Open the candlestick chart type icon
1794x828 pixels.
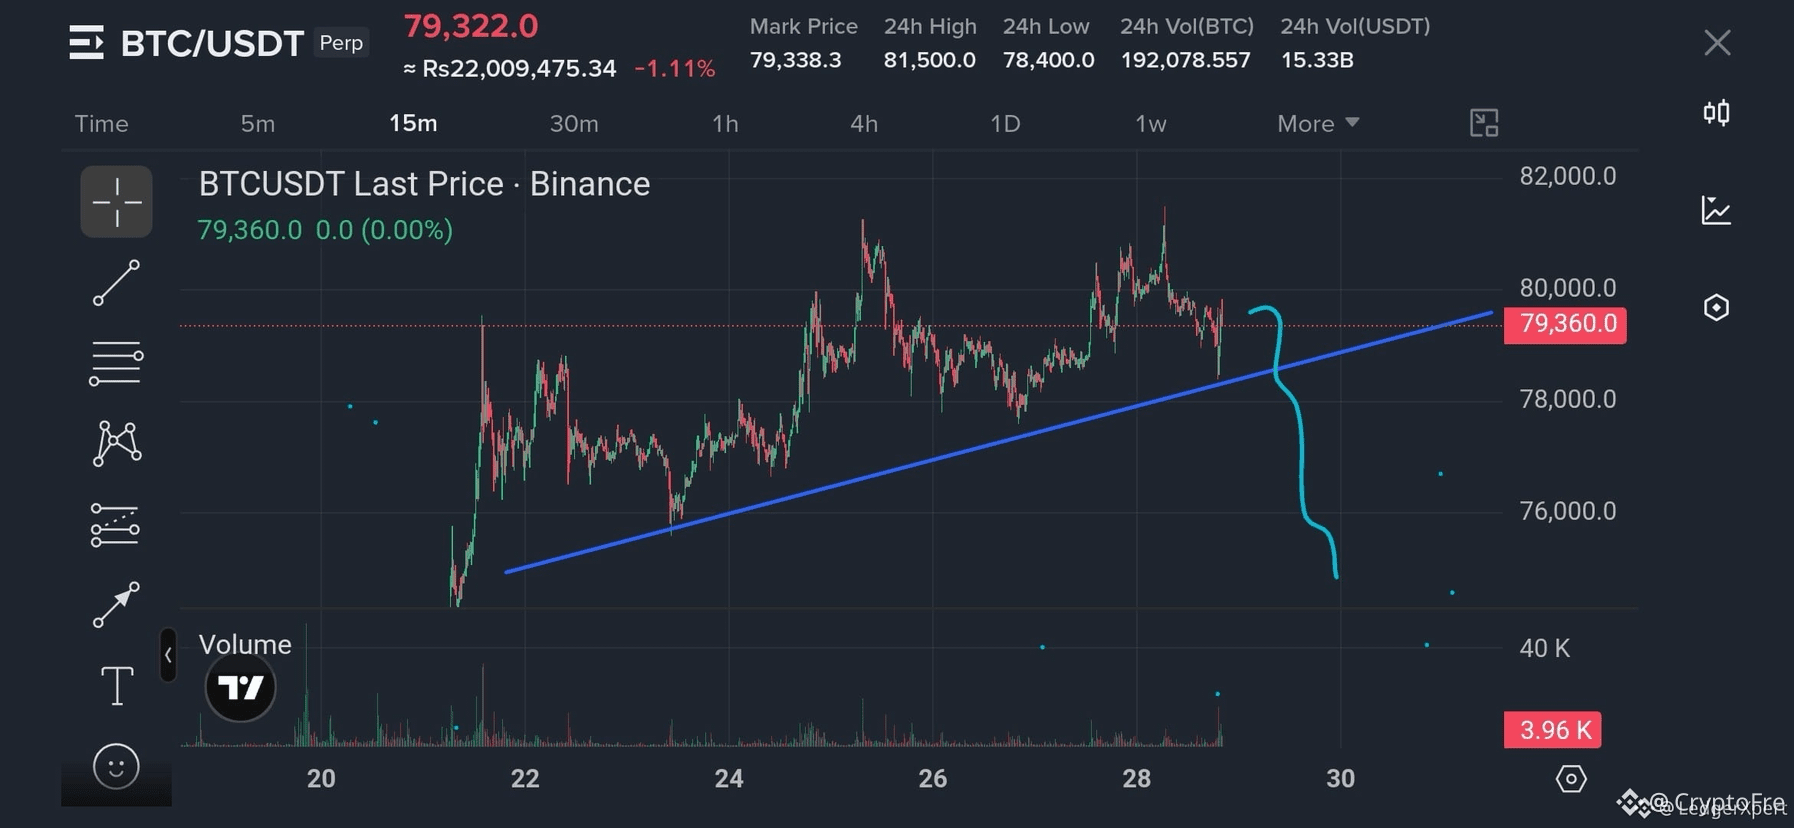[x=1716, y=113]
